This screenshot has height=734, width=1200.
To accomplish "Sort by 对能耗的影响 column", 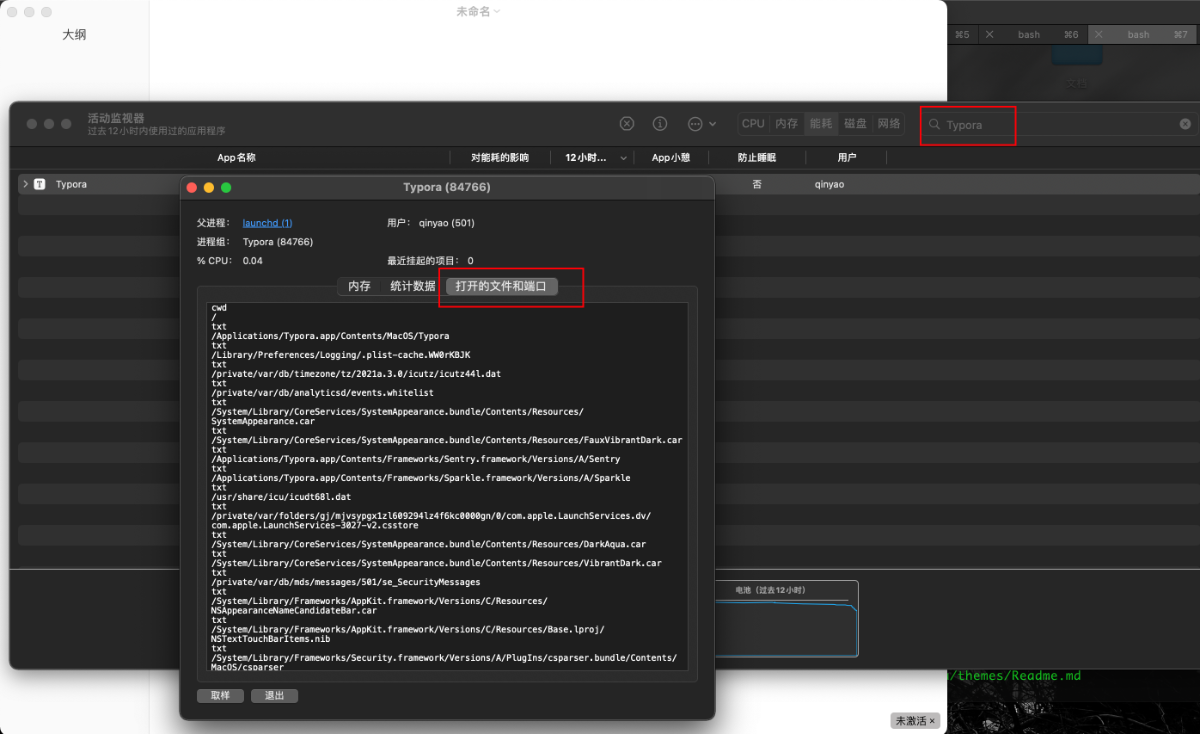I will coord(500,158).
